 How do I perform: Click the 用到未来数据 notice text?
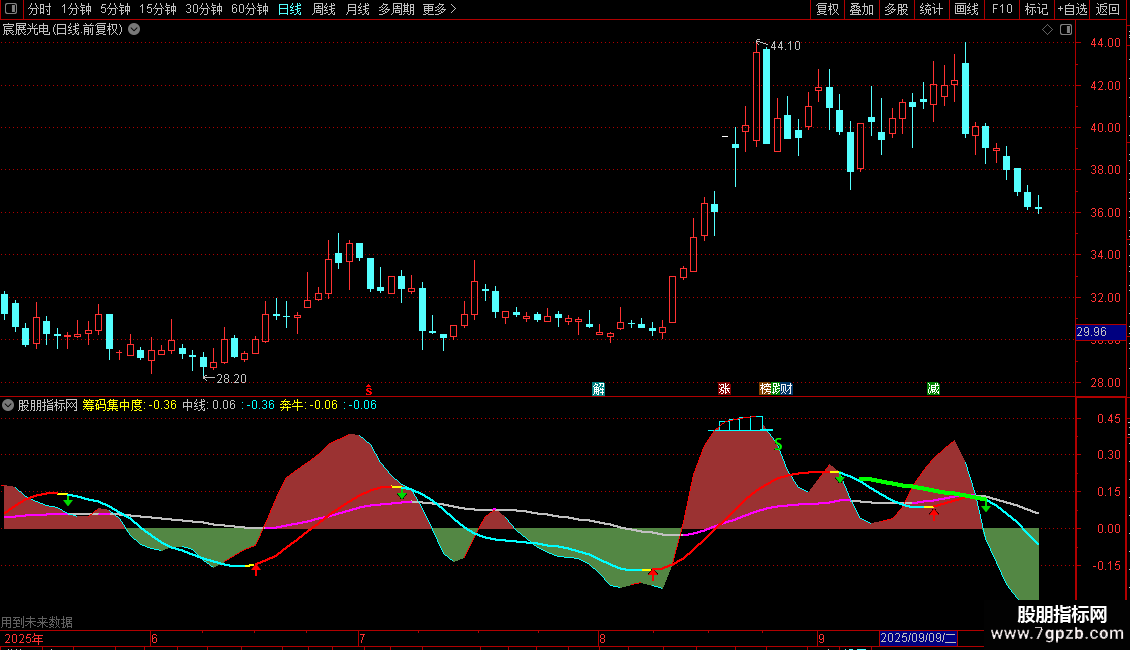tap(37, 622)
